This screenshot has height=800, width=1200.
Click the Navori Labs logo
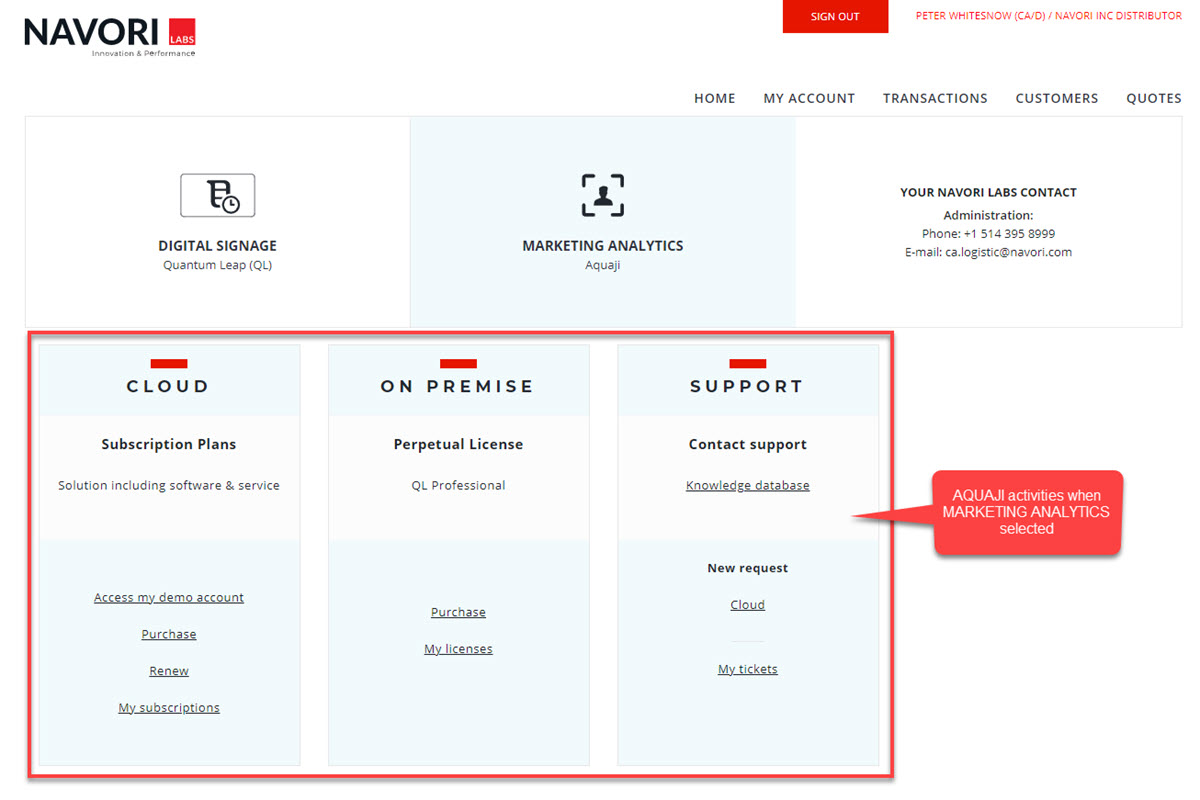110,36
